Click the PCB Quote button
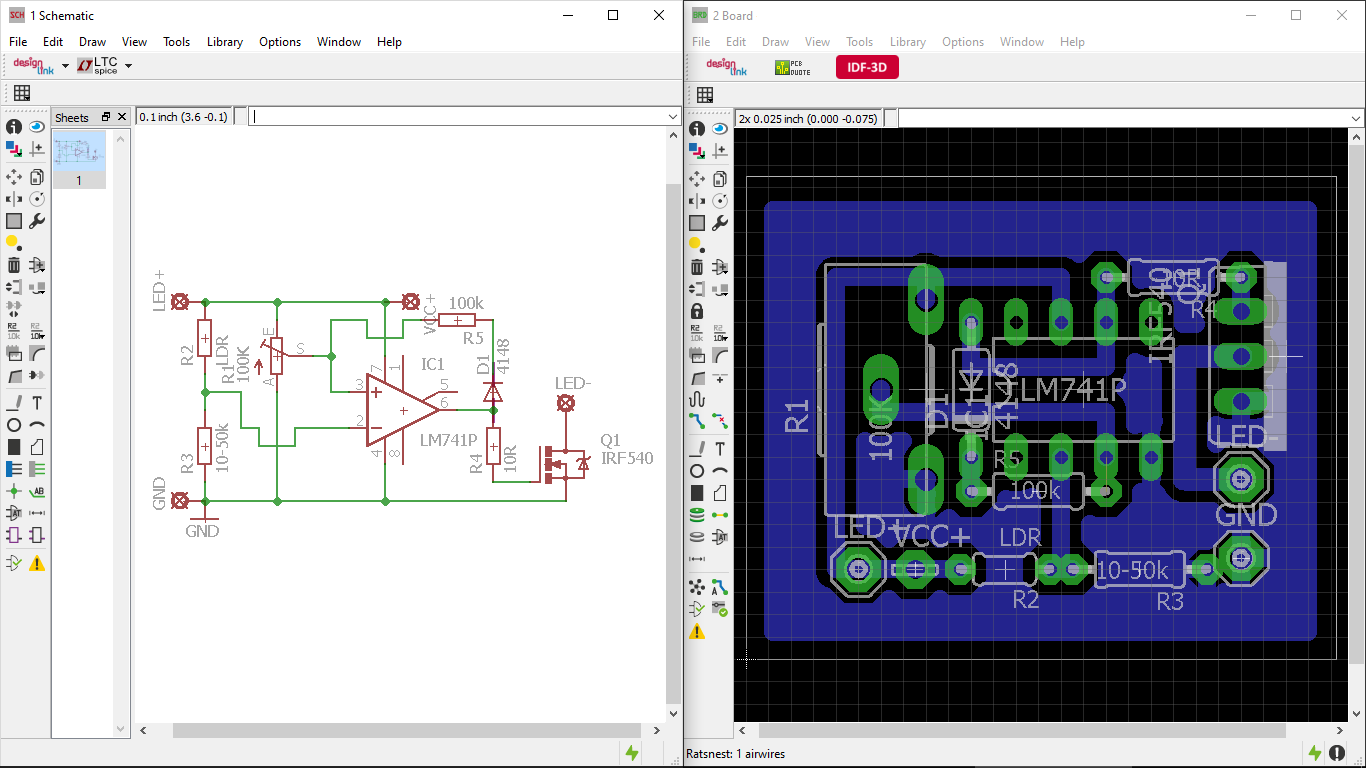 pos(793,67)
